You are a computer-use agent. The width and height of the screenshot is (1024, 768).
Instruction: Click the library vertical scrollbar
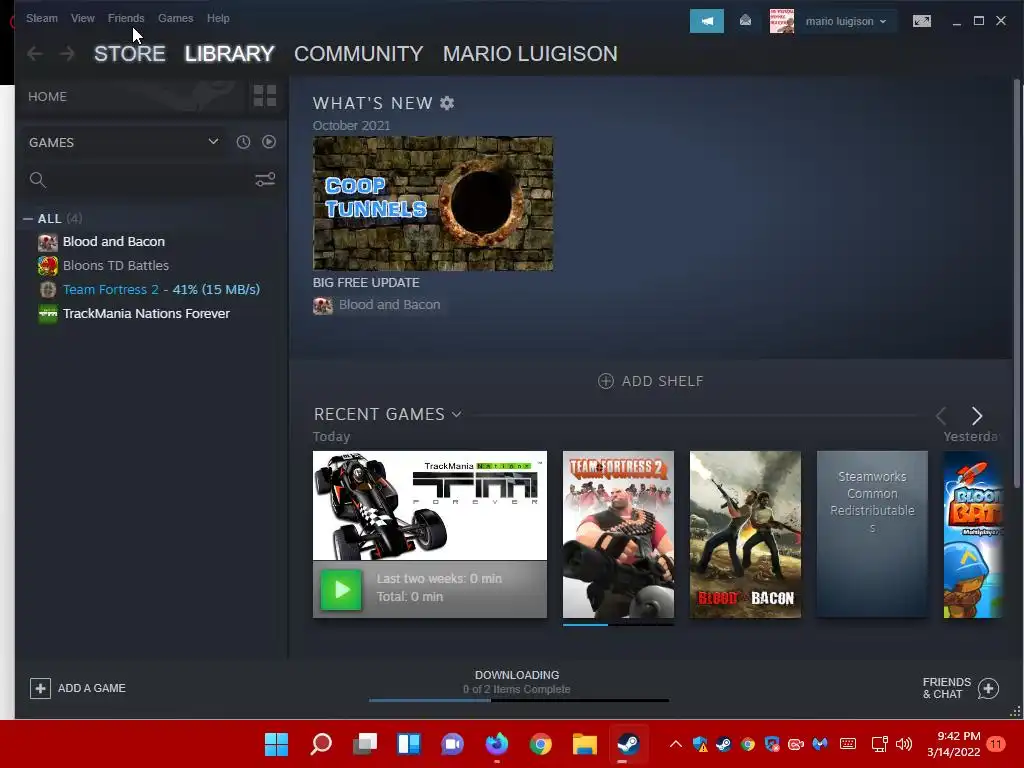pyautogui.click(x=1016, y=283)
